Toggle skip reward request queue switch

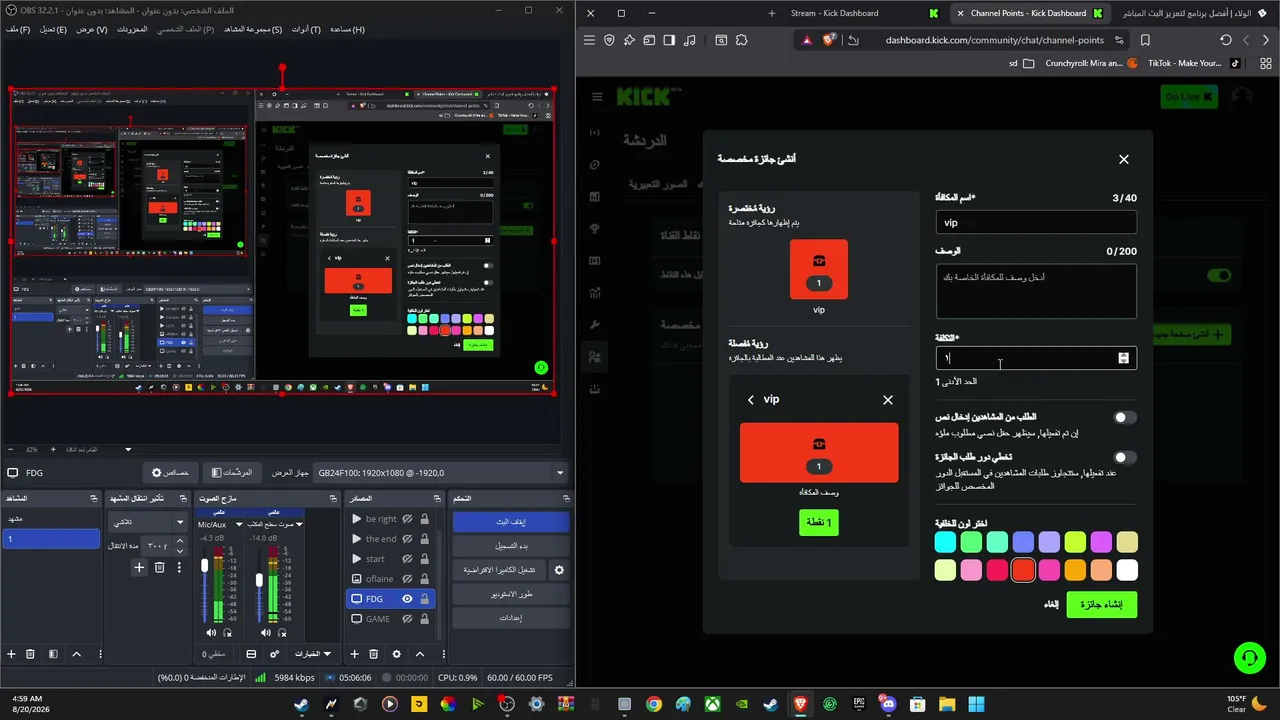pyautogui.click(x=1125, y=458)
